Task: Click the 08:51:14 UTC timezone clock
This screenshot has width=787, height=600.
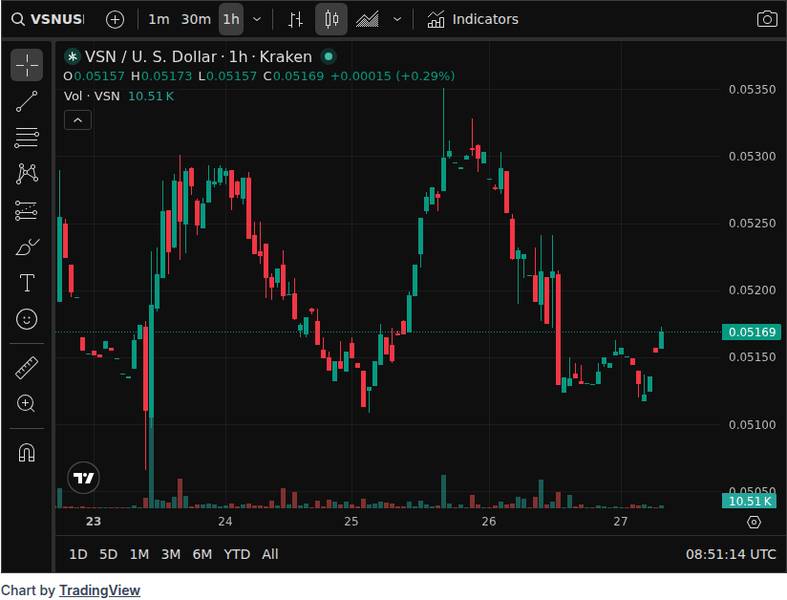Action: tap(731, 554)
